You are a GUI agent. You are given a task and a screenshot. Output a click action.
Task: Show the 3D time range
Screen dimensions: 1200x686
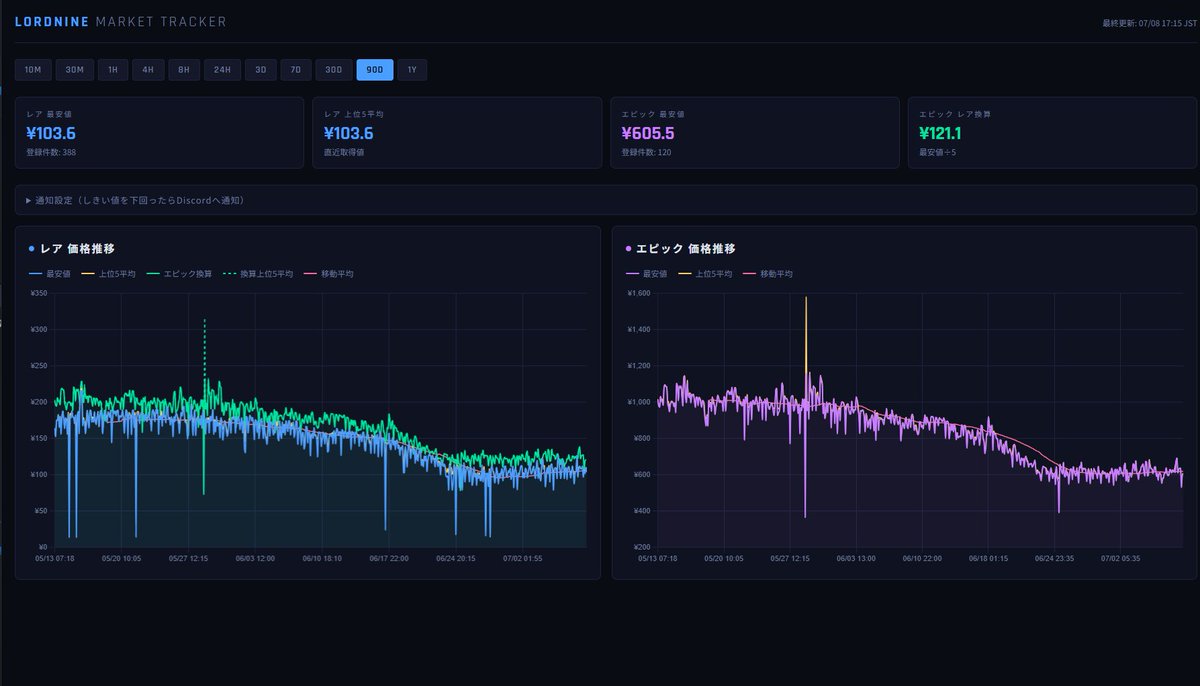tap(260, 70)
